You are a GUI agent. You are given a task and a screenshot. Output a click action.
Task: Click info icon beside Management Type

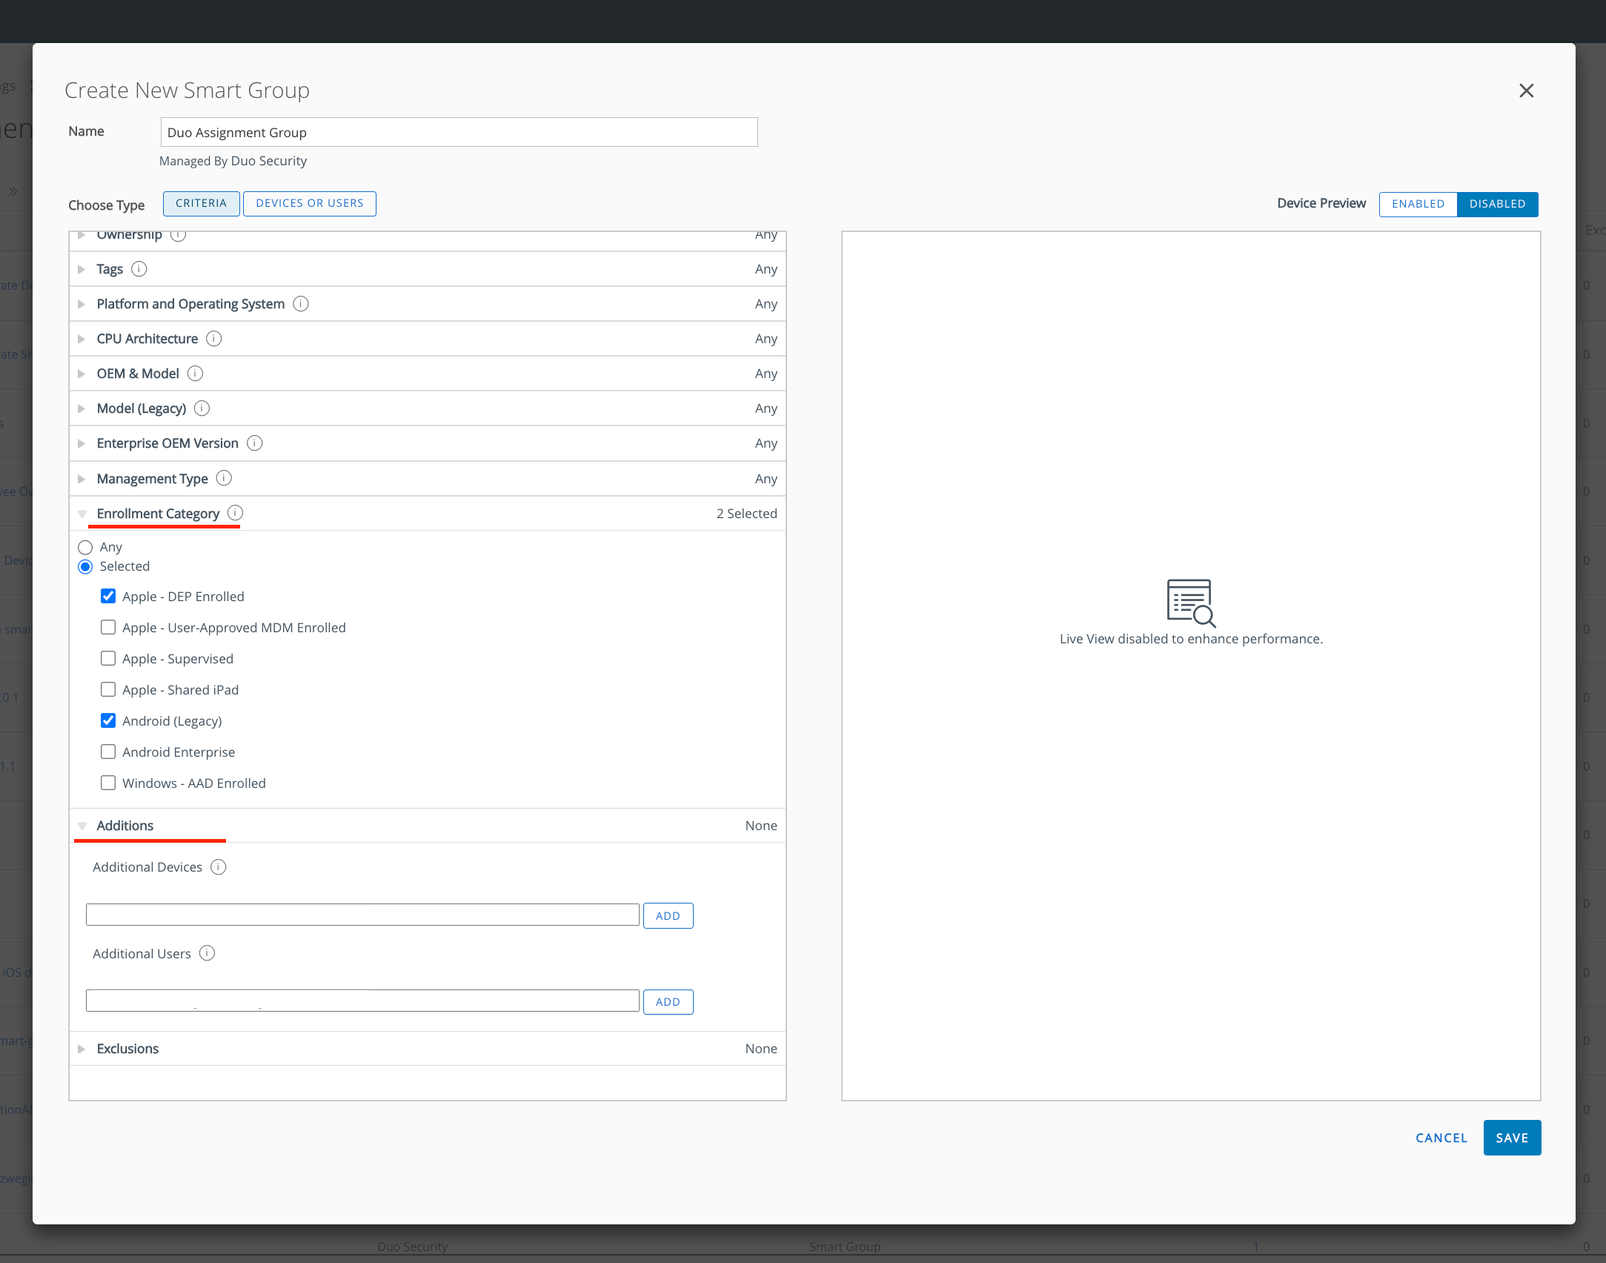tap(224, 479)
